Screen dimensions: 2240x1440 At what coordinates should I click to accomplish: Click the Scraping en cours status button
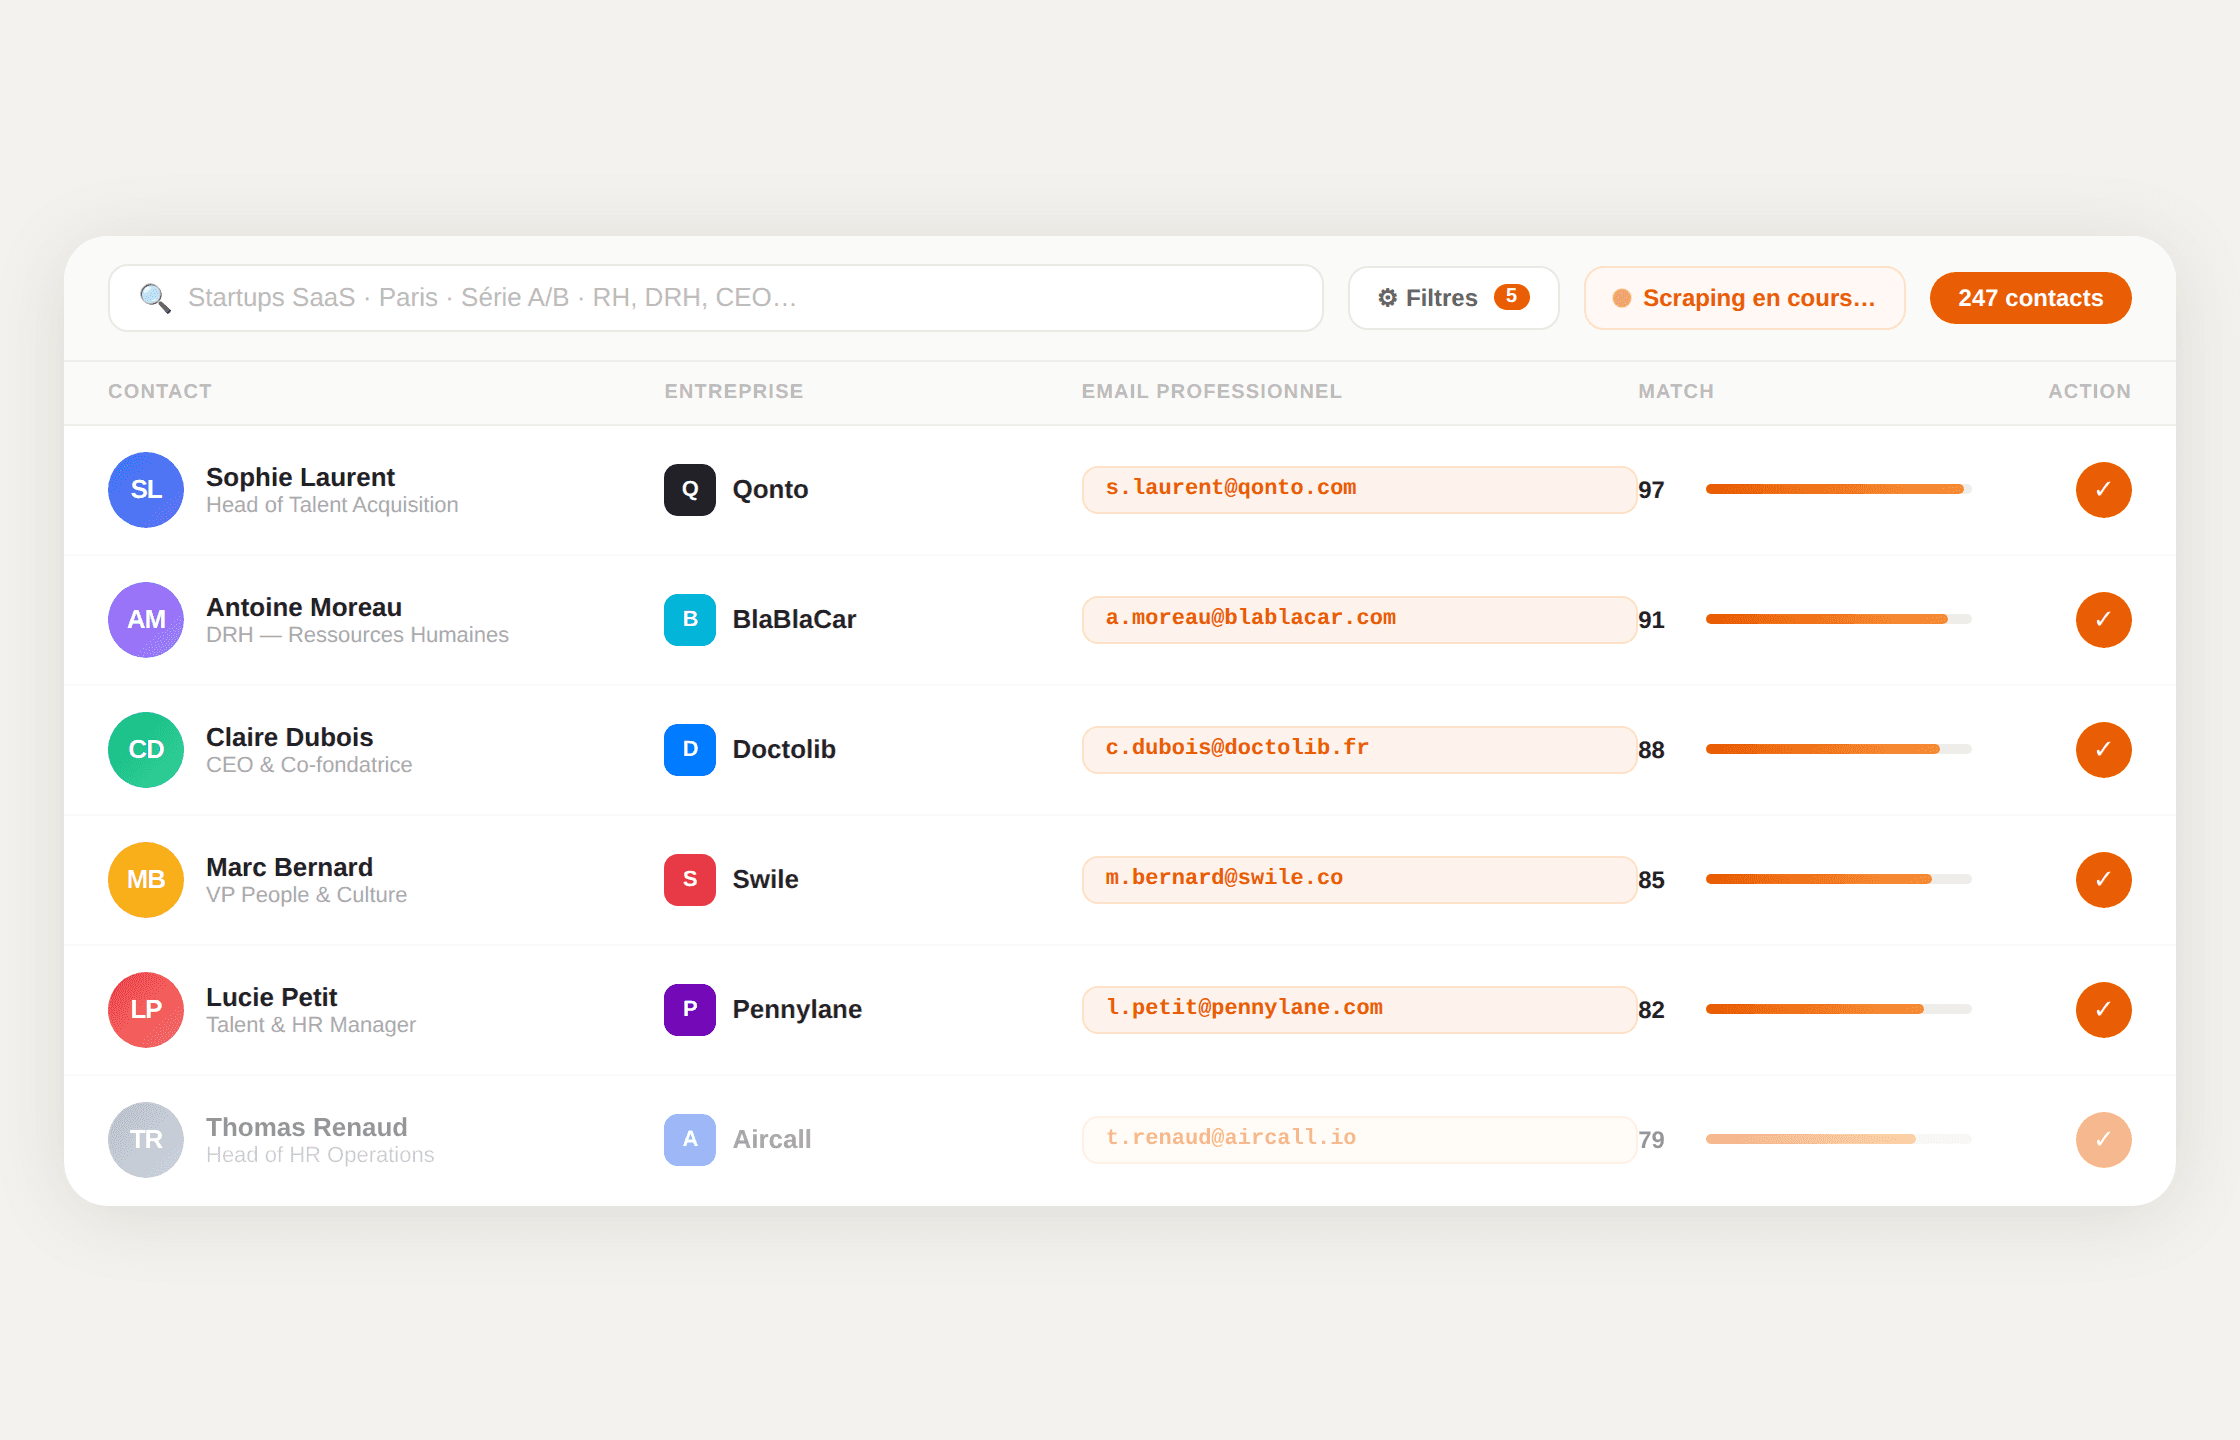coord(1744,298)
